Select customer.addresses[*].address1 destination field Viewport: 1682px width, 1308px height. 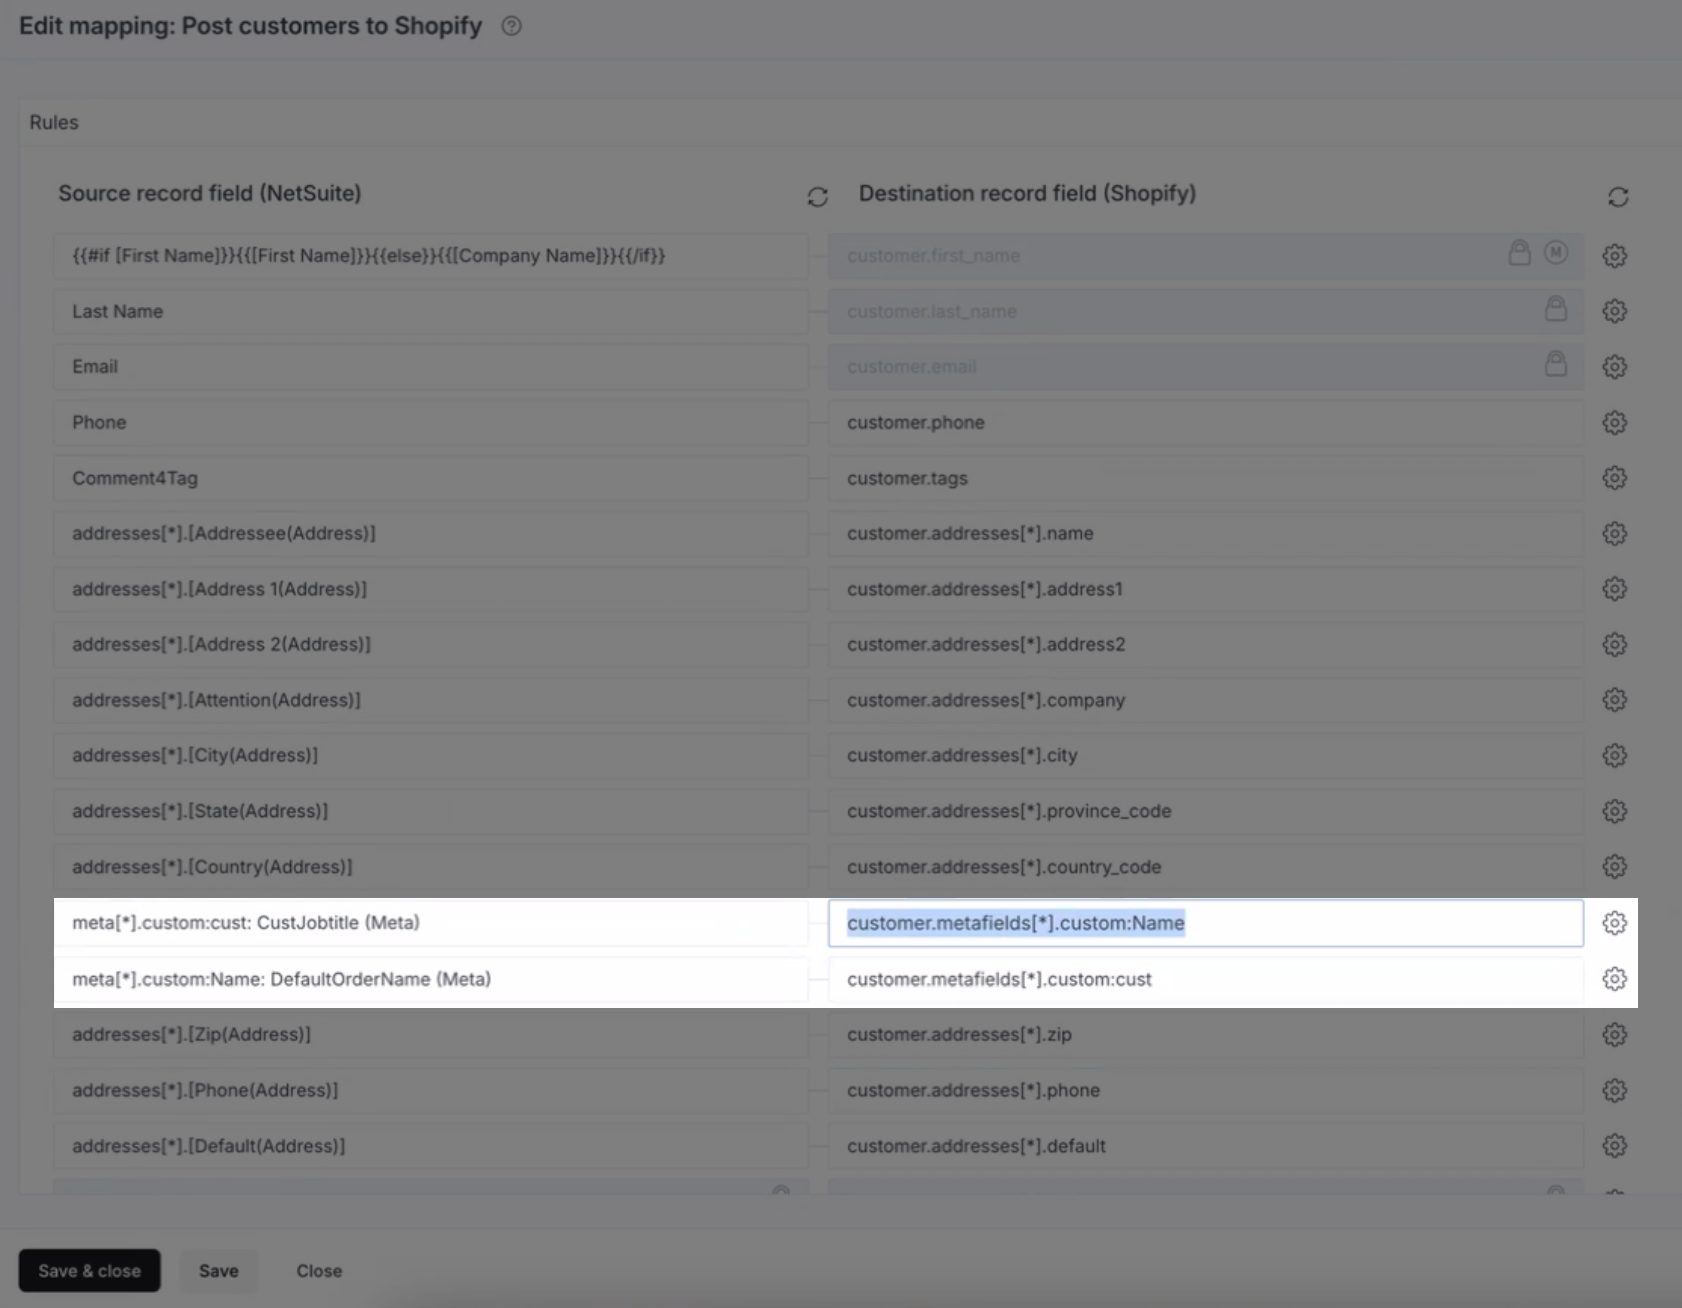tap(1206, 589)
